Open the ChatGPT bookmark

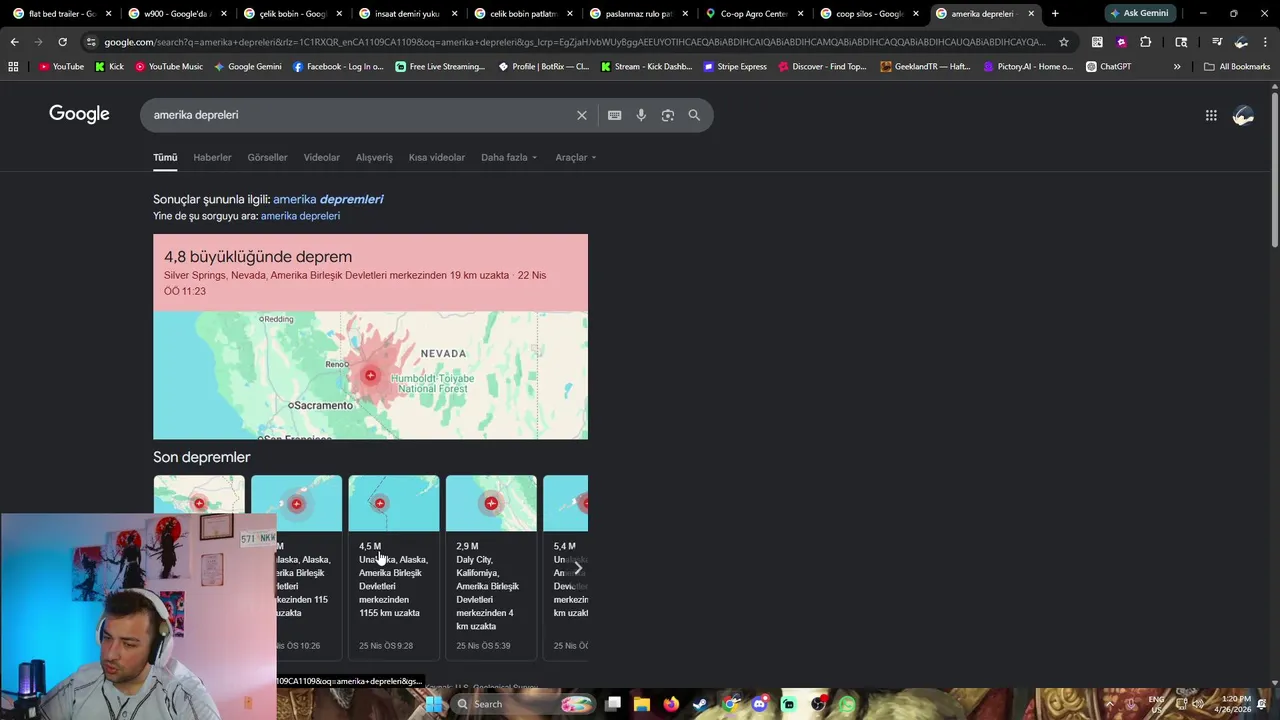pos(1108,66)
